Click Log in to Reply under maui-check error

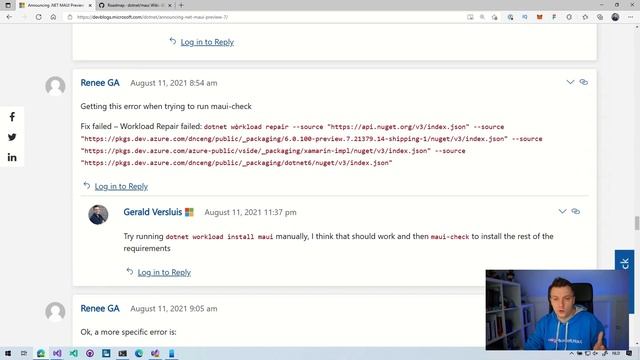tap(121, 186)
